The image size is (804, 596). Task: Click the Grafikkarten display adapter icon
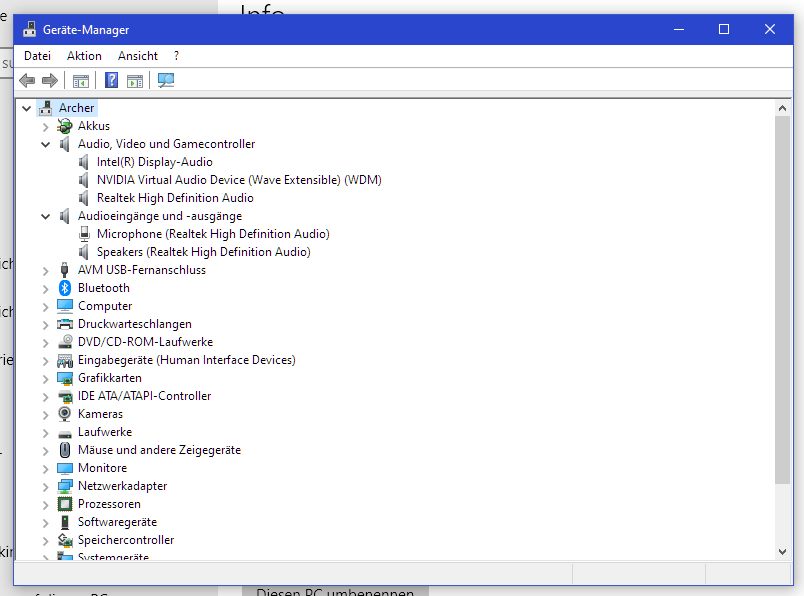[65, 378]
